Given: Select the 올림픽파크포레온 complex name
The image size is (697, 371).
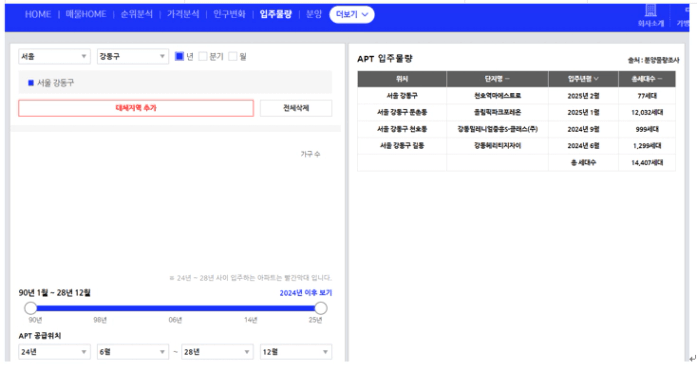Looking at the screenshot, I should [497, 112].
